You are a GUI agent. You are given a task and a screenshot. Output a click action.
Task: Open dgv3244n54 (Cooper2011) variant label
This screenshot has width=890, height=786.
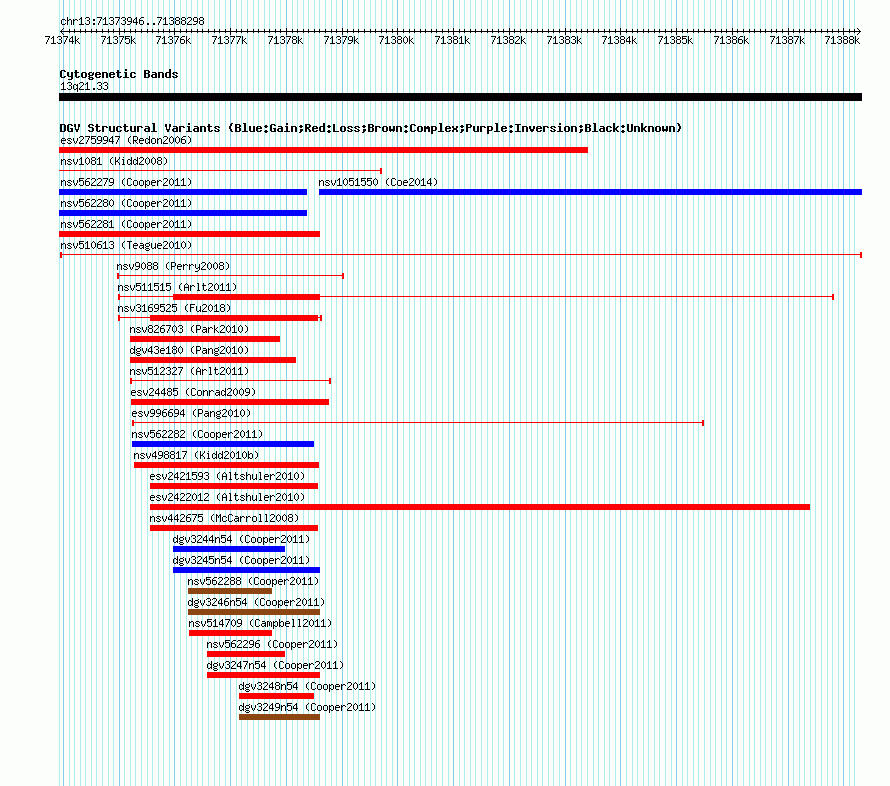[241, 539]
